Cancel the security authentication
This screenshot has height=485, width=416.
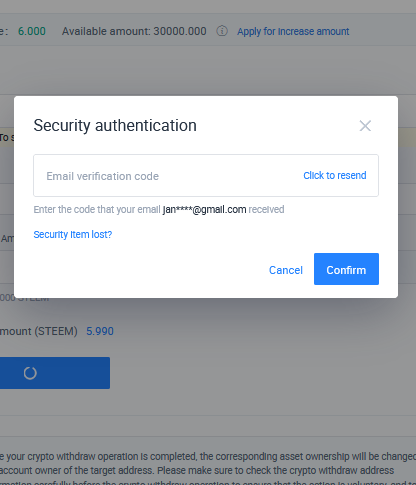tap(286, 270)
